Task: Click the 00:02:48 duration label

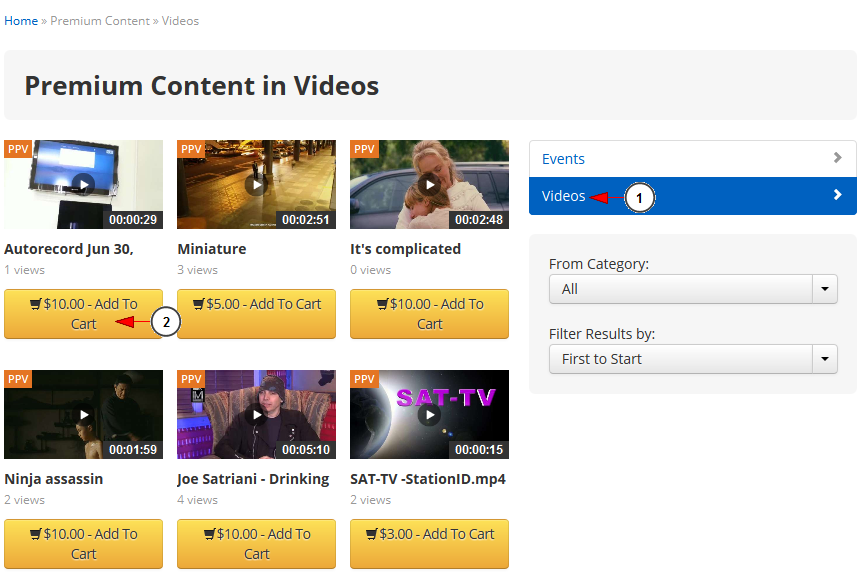Action: pyautogui.click(x=479, y=220)
